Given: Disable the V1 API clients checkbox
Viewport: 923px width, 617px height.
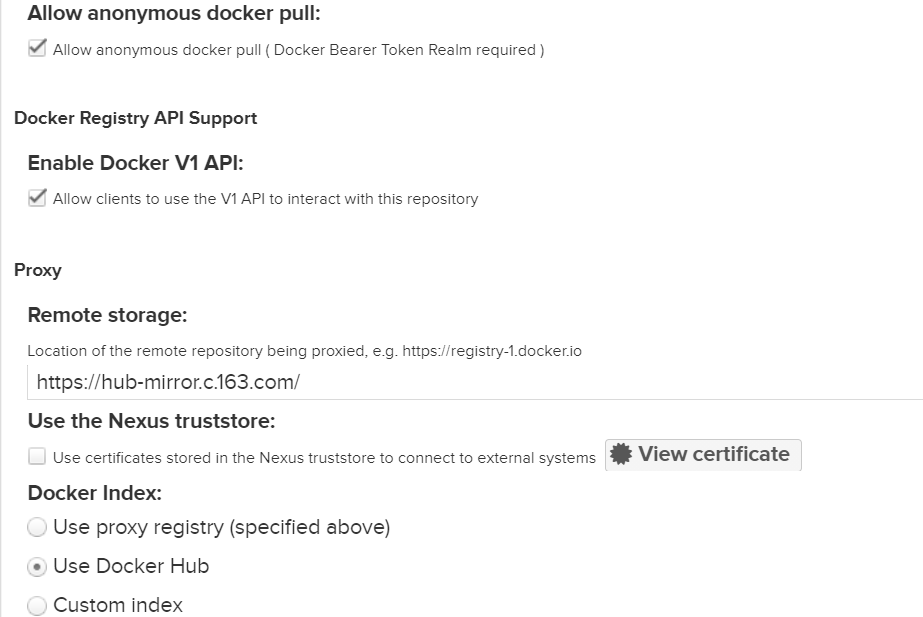Looking at the screenshot, I should point(37,198).
